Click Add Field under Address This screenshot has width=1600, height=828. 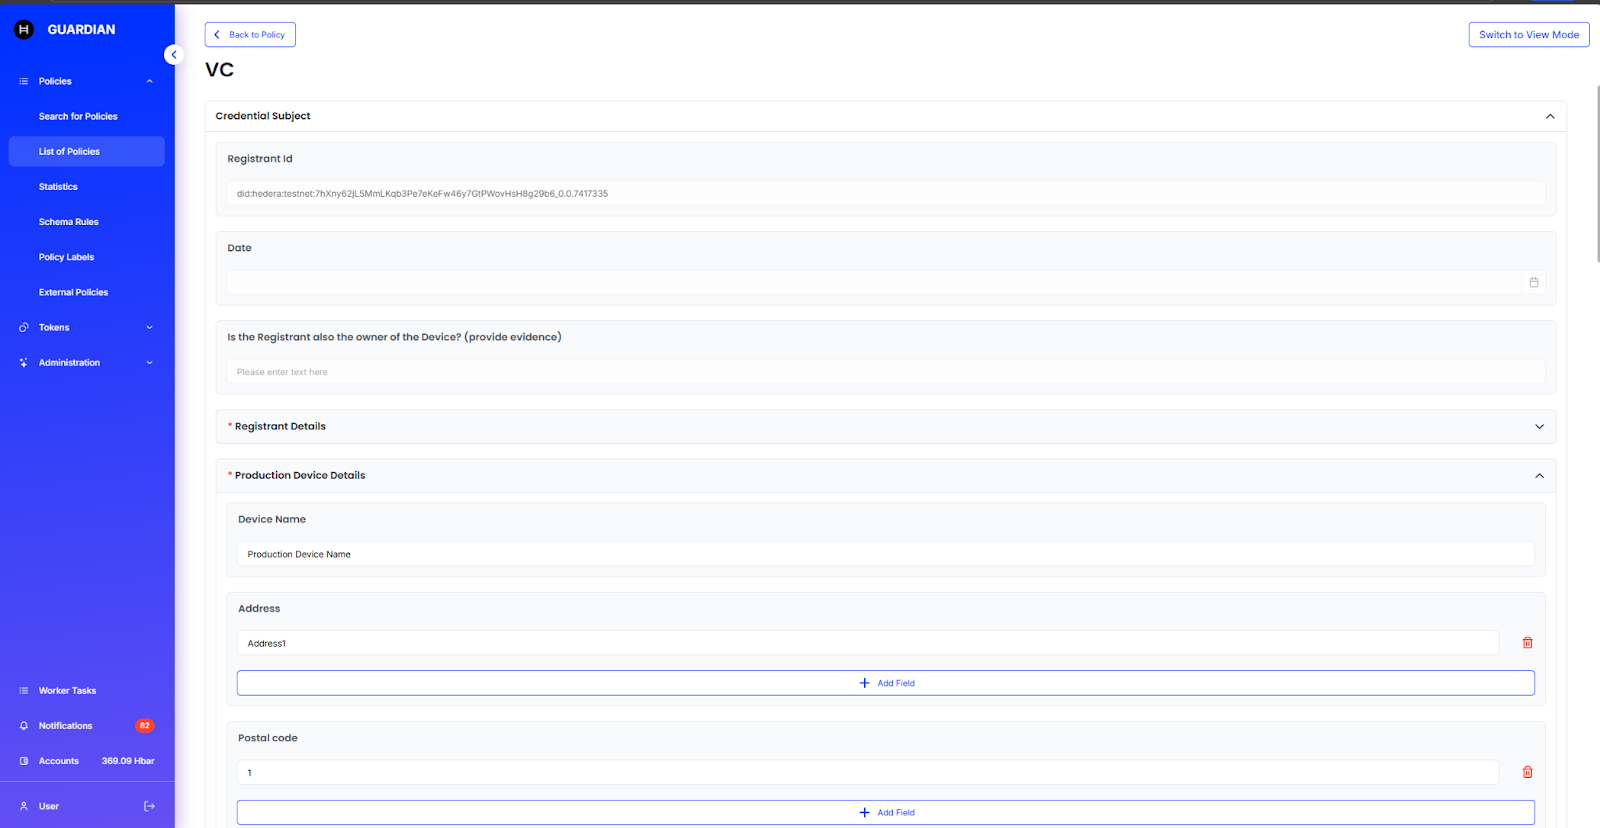click(885, 683)
